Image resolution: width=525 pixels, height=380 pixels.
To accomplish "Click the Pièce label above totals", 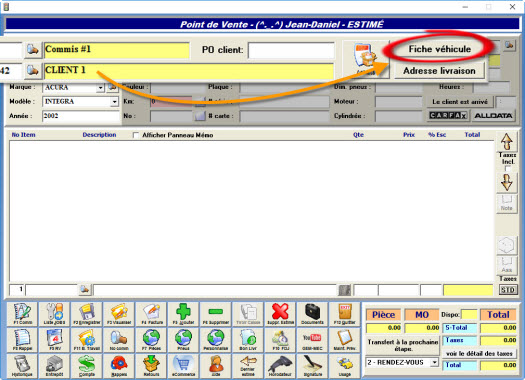I will [383, 315].
